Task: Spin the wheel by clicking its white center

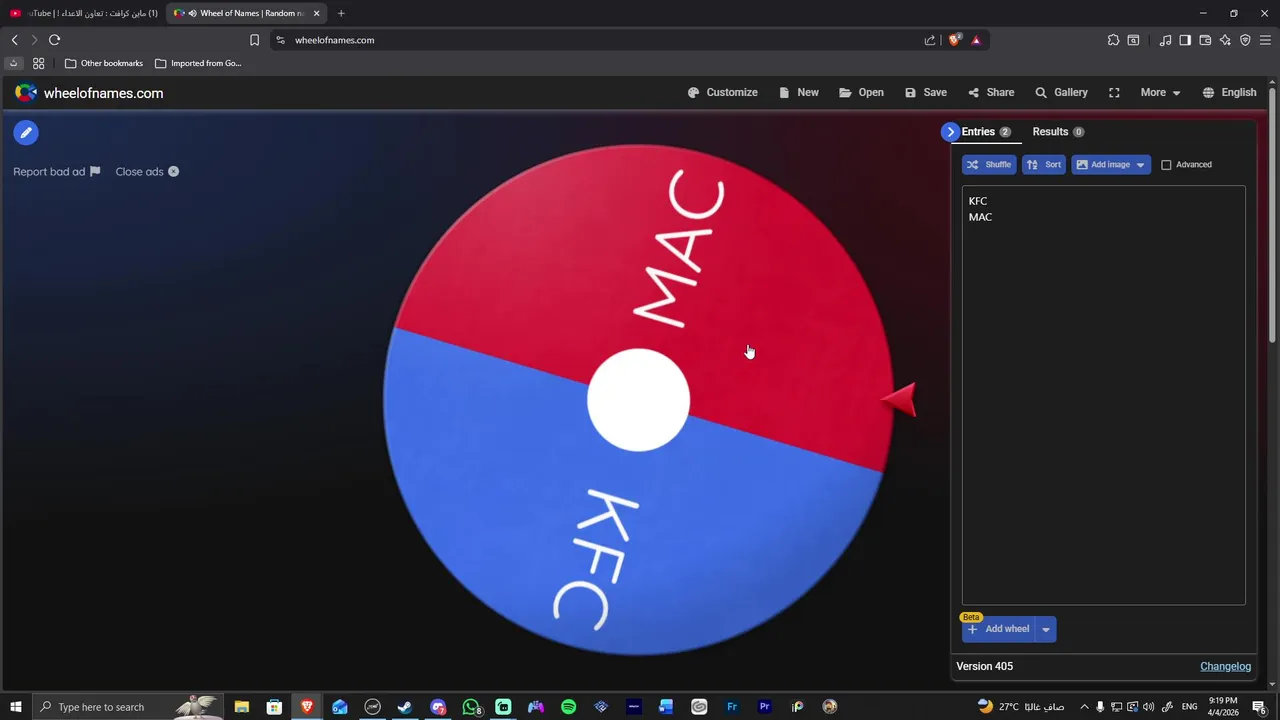Action: point(638,400)
